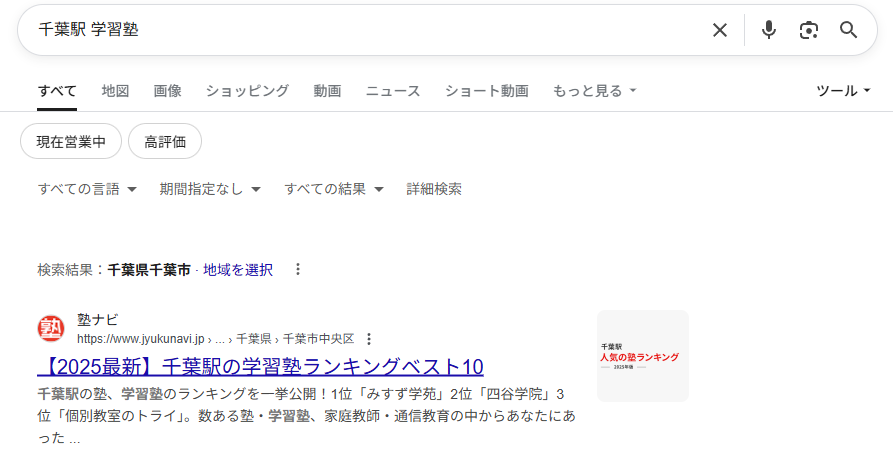Screen dimensions: 893x466
Task: Clear the search query with X icon
Action: click(720, 30)
